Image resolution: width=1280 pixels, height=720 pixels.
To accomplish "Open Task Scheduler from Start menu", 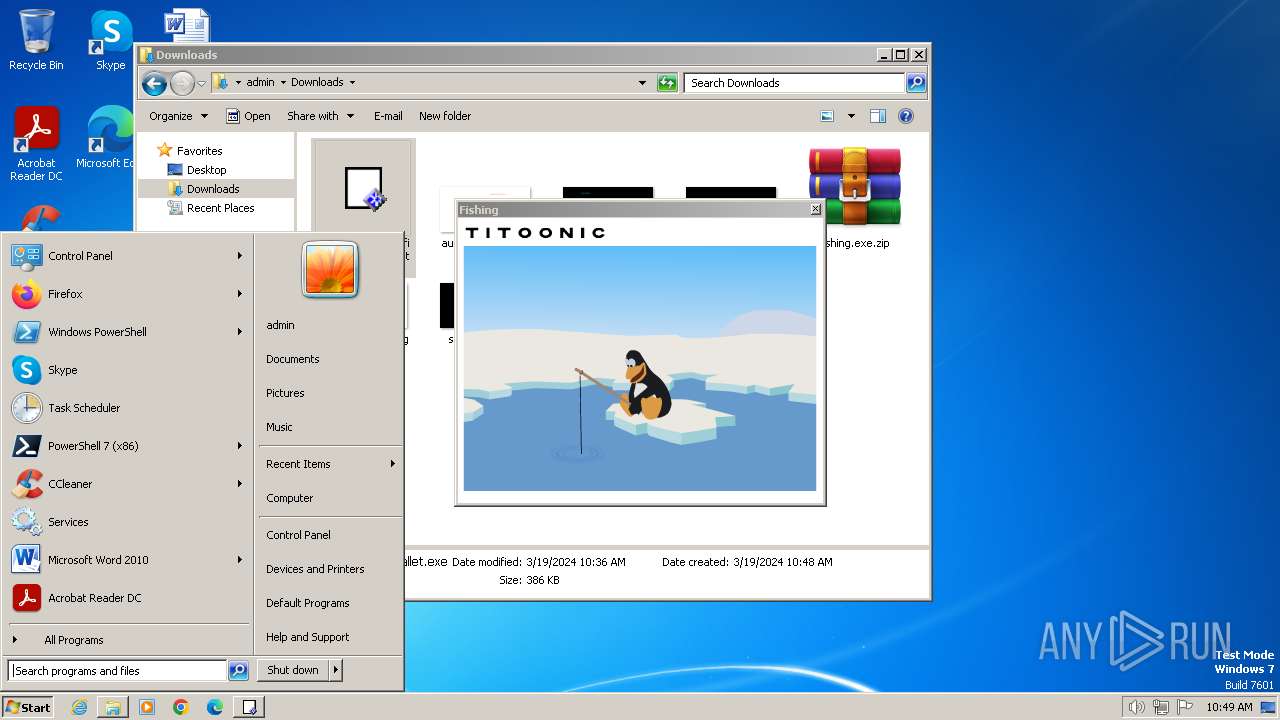I will 127,408.
